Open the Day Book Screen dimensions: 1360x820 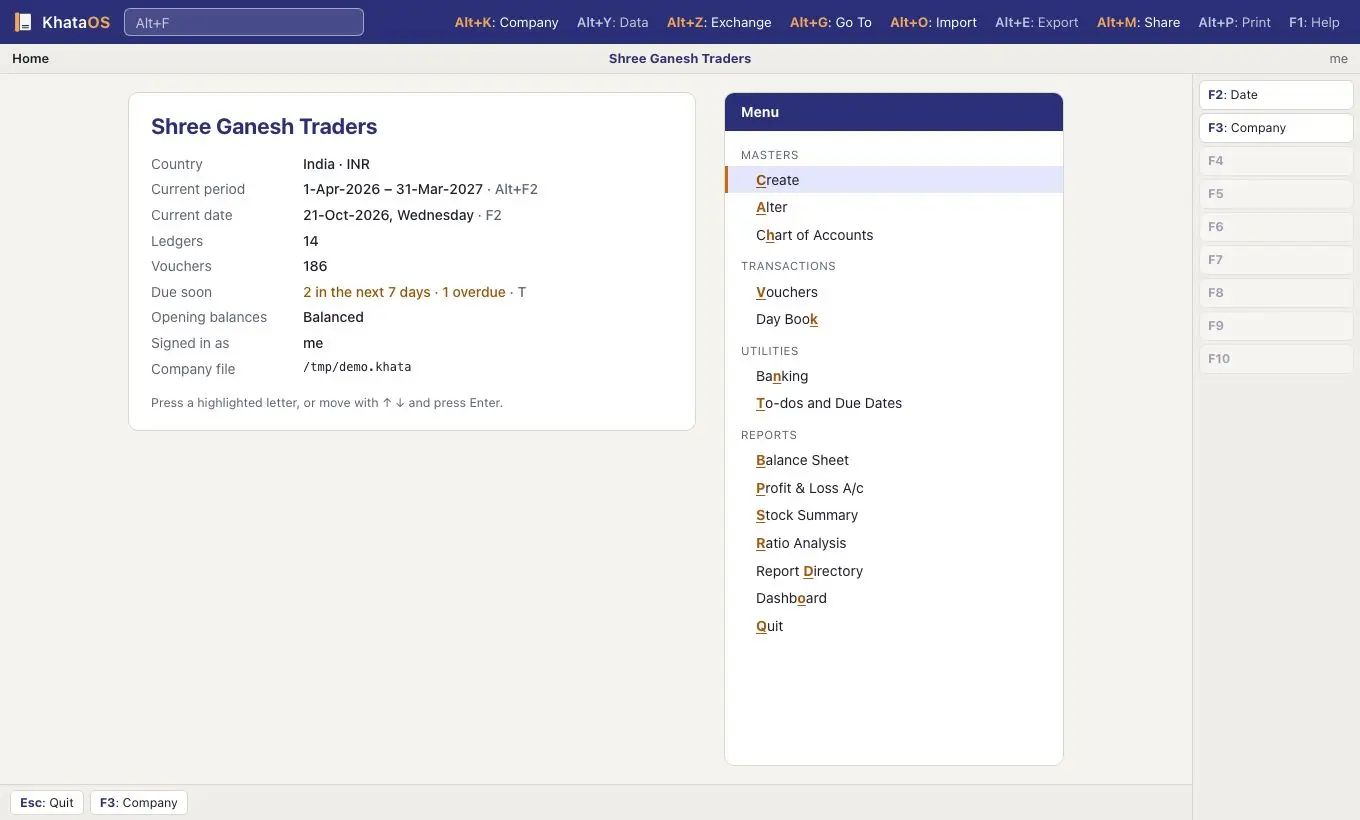(894, 320)
